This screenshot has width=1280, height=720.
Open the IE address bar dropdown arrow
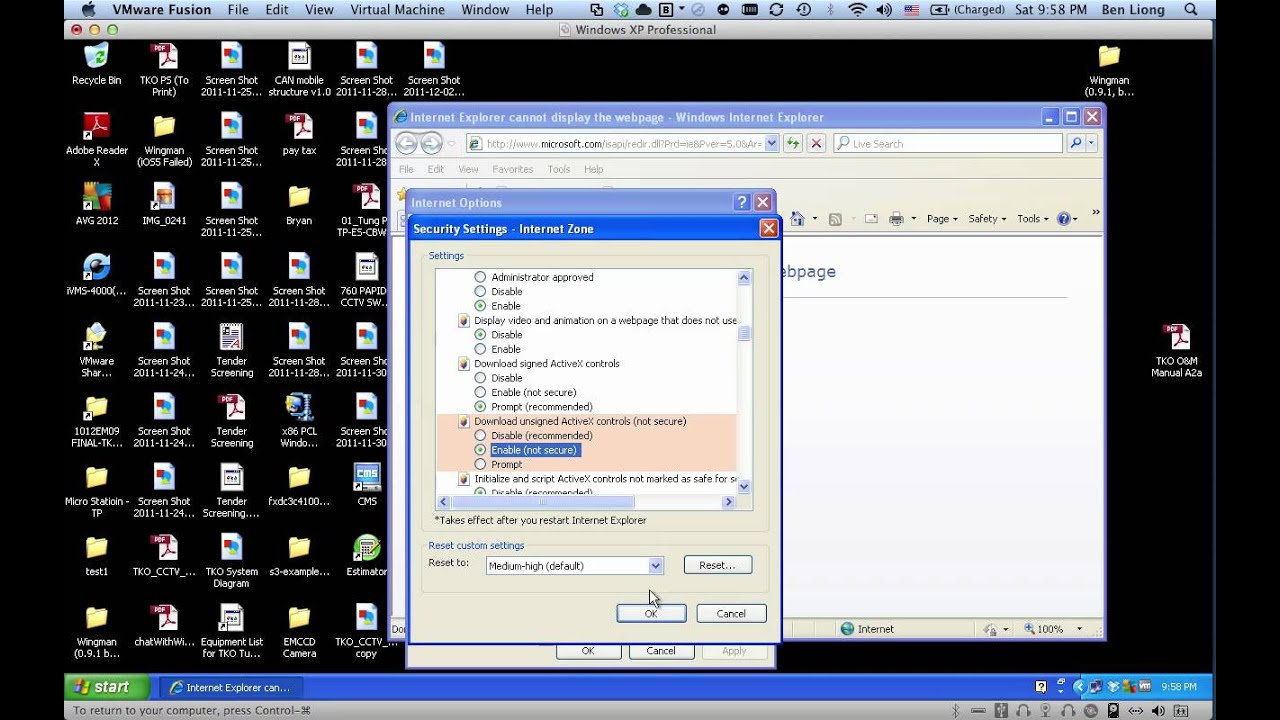click(771, 144)
